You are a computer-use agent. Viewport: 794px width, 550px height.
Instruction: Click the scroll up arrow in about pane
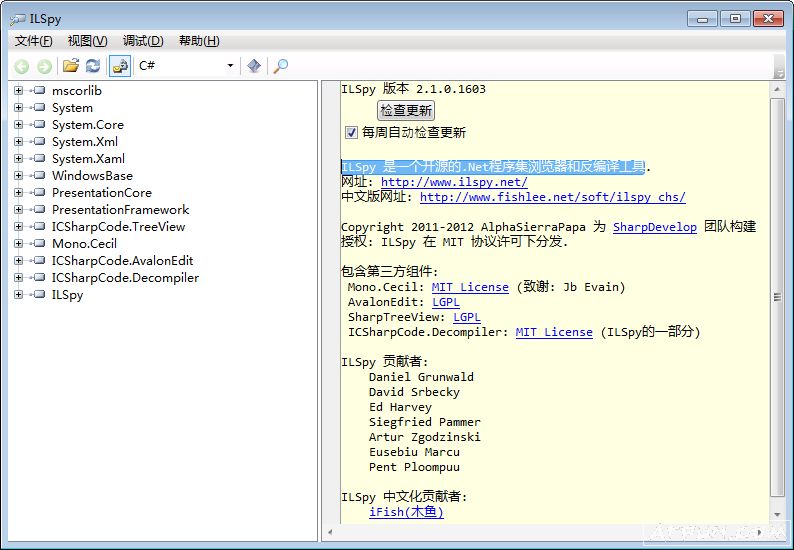click(x=777, y=89)
